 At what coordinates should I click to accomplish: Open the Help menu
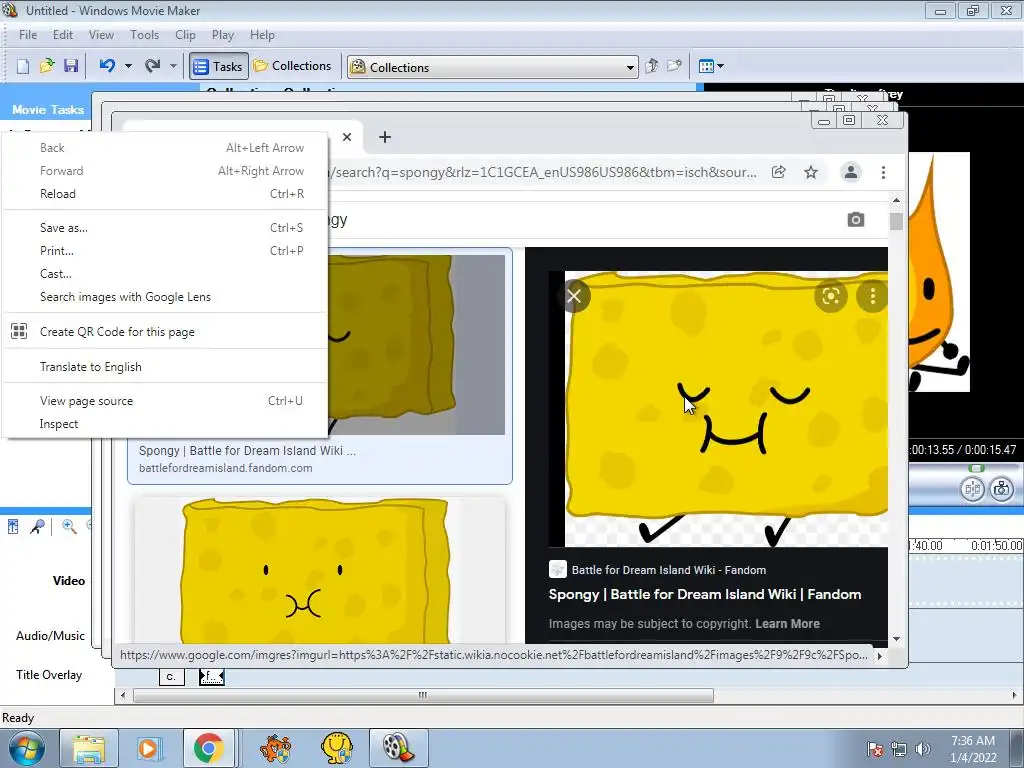(x=262, y=35)
